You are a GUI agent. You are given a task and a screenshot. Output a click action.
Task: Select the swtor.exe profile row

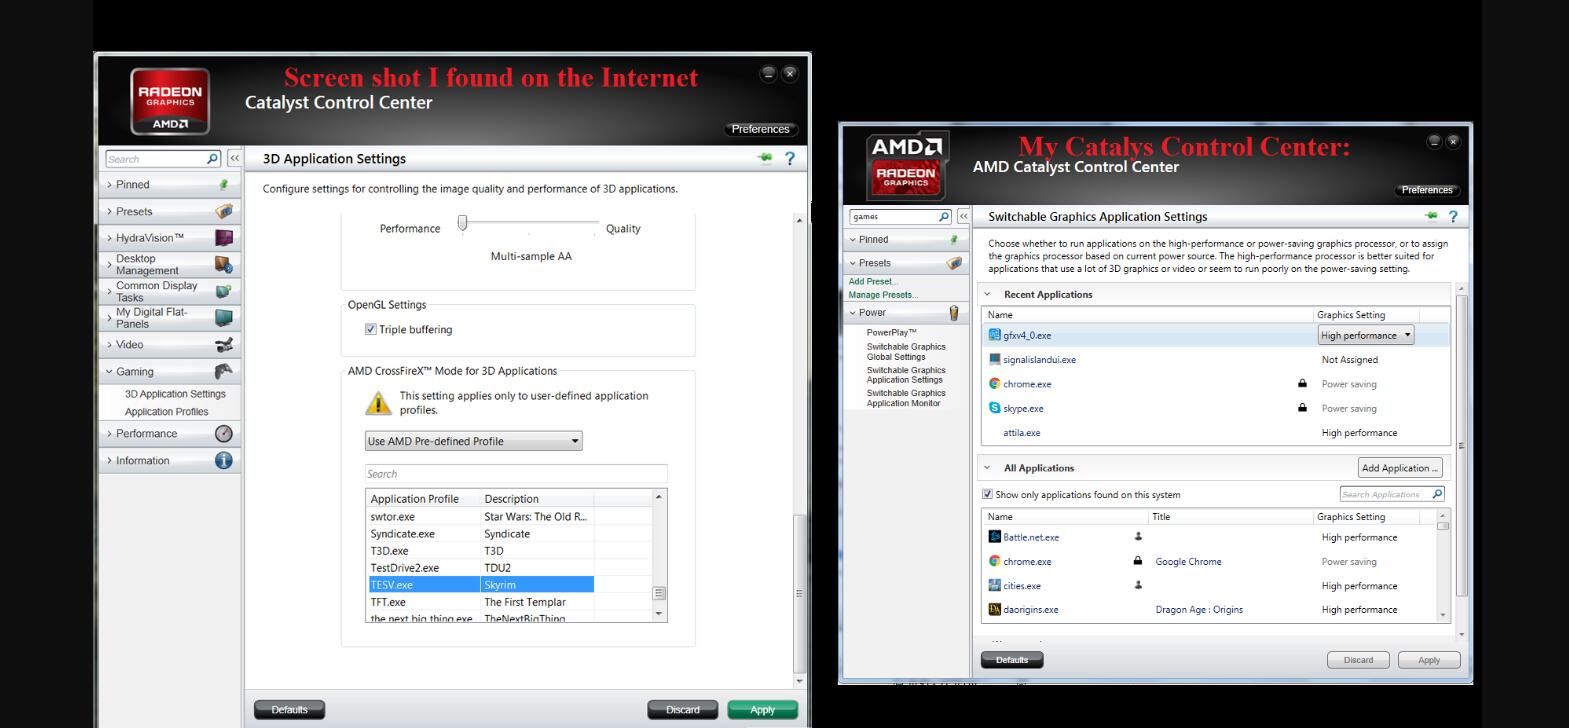coord(480,517)
